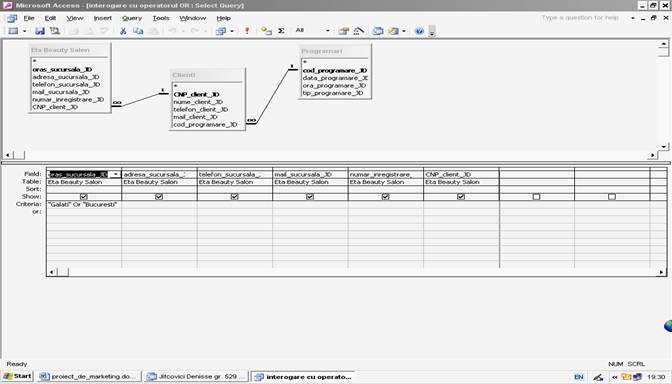Cut selection with the scissors icon
Image resolution: width=672 pixels, height=384 pixels.
pos(123,31)
